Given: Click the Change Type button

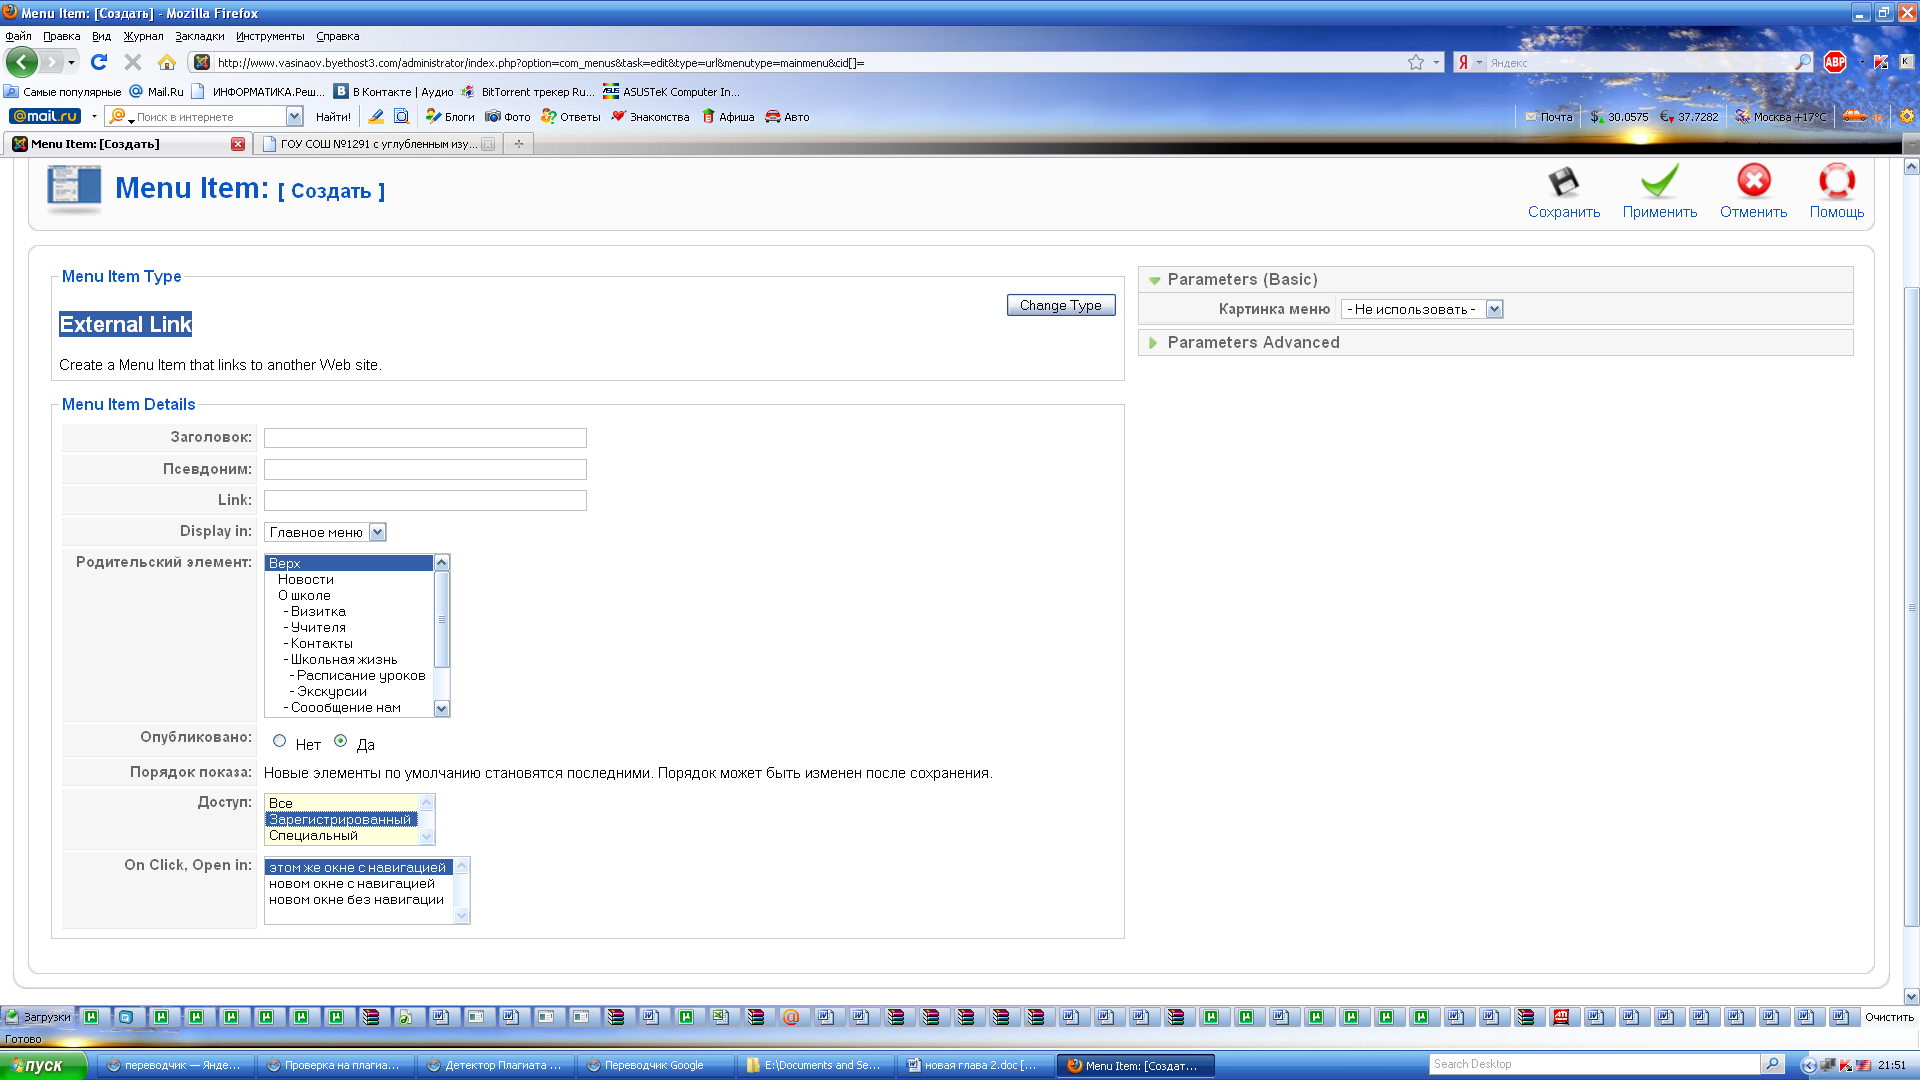Looking at the screenshot, I should [x=1060, y=305].
